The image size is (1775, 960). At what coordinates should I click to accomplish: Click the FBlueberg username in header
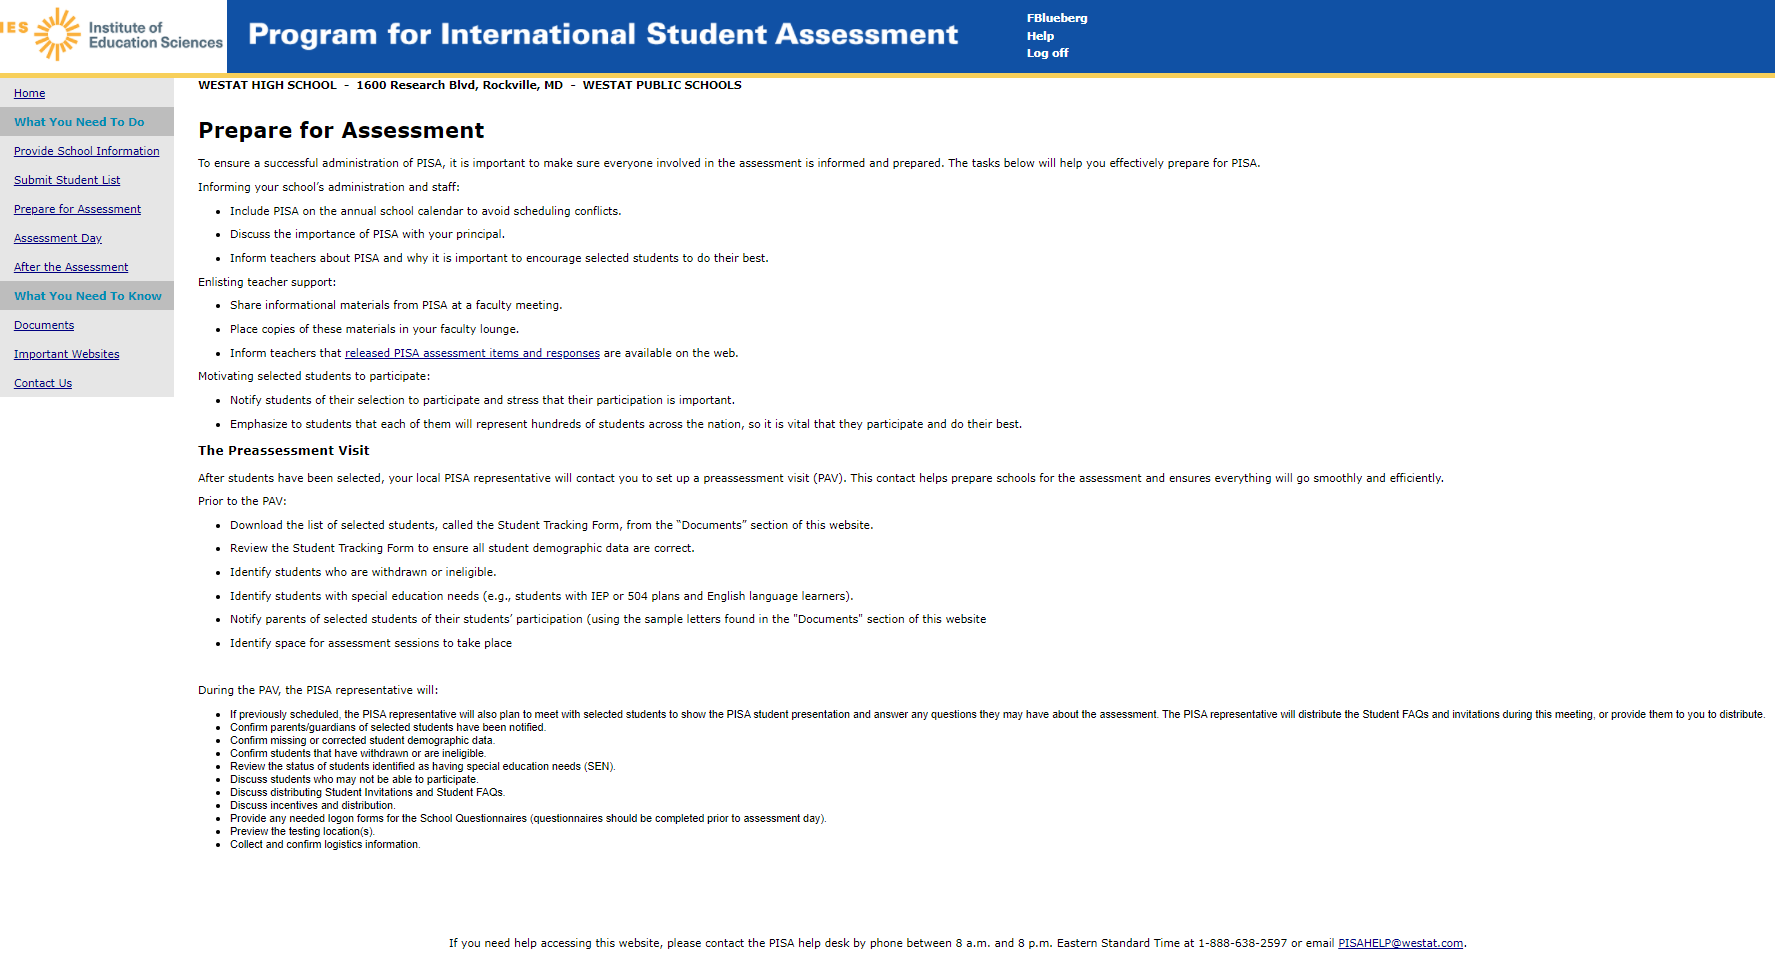pyautogui.click(x=1056, y=18)
